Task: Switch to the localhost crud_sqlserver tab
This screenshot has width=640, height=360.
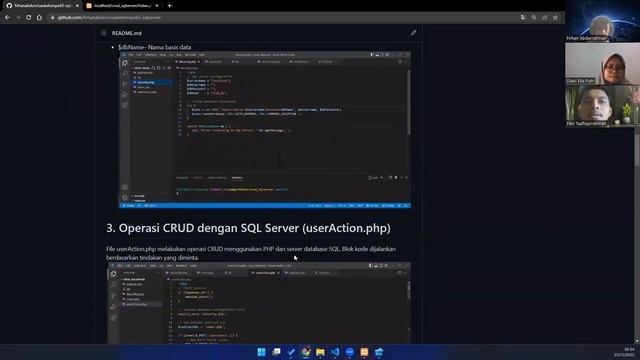Action: coord(122,6)
